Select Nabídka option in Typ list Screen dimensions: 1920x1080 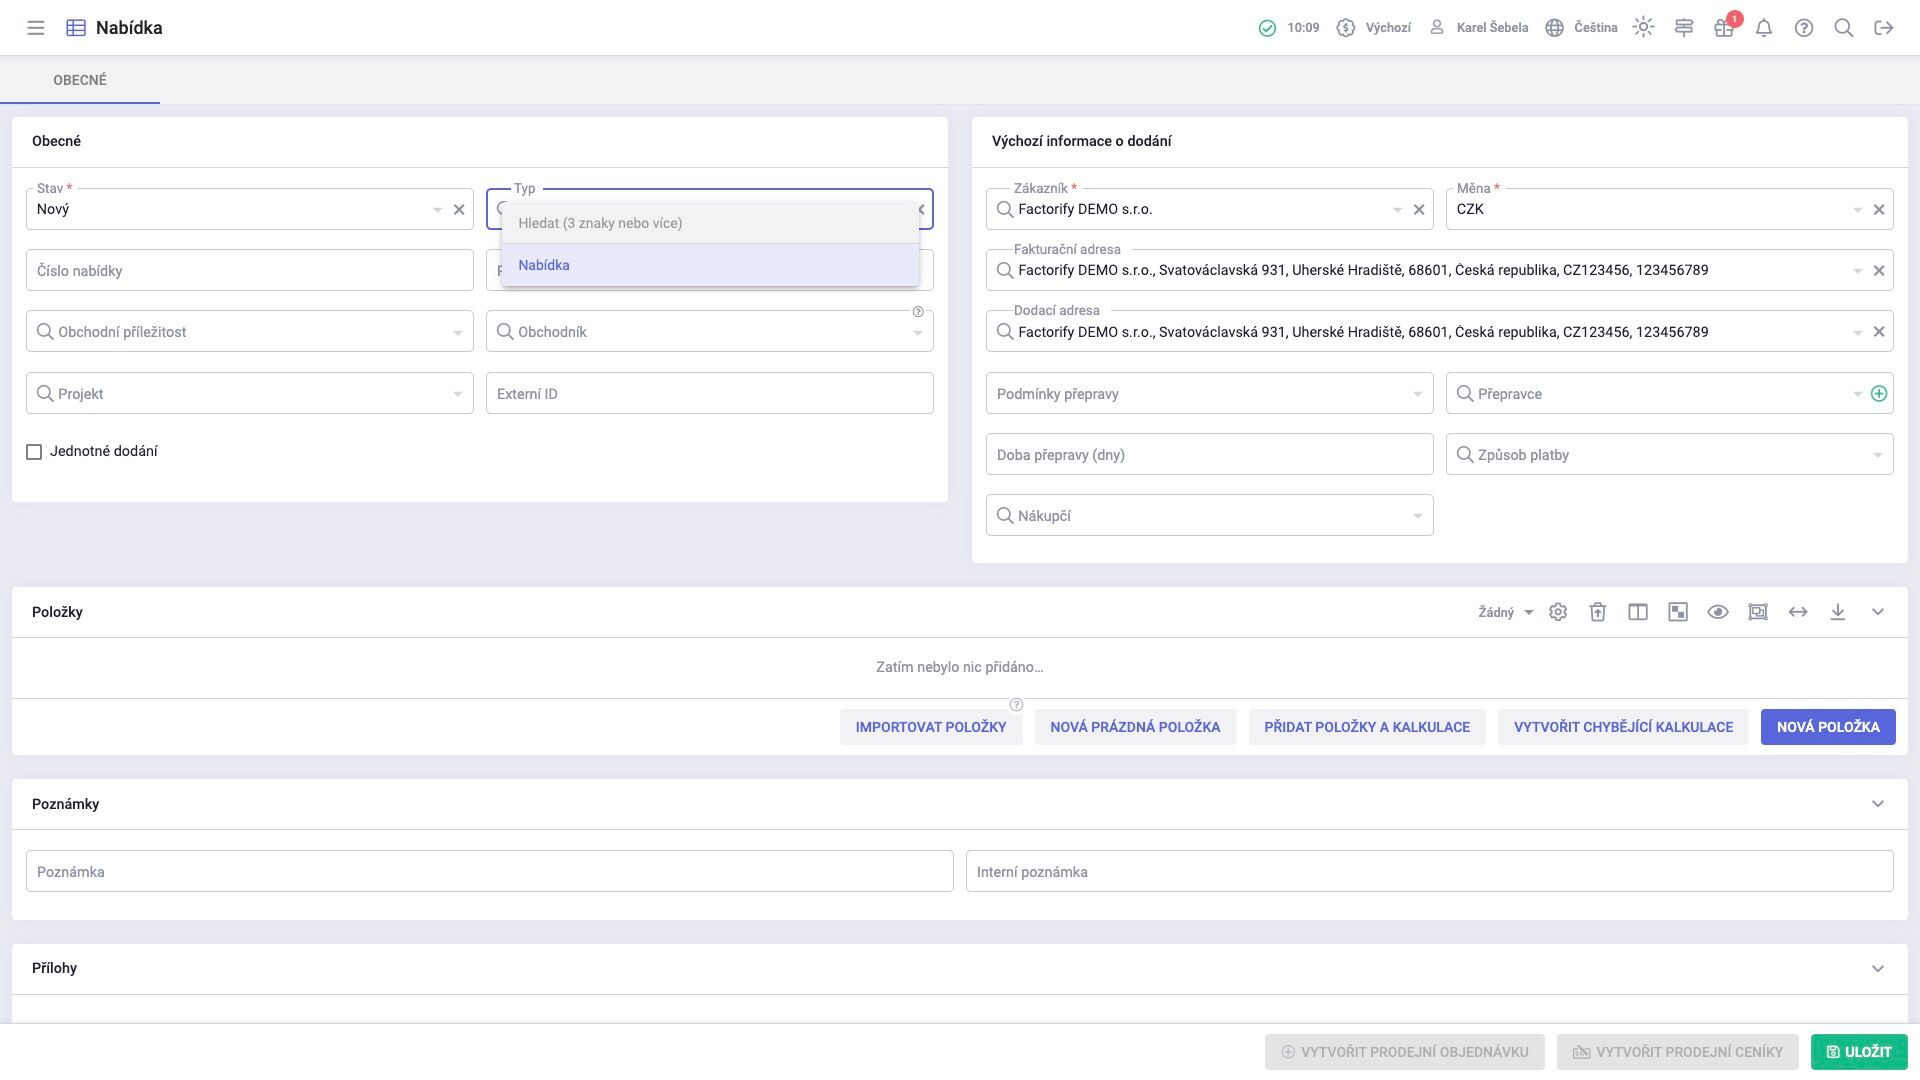[x=544, y=265]
